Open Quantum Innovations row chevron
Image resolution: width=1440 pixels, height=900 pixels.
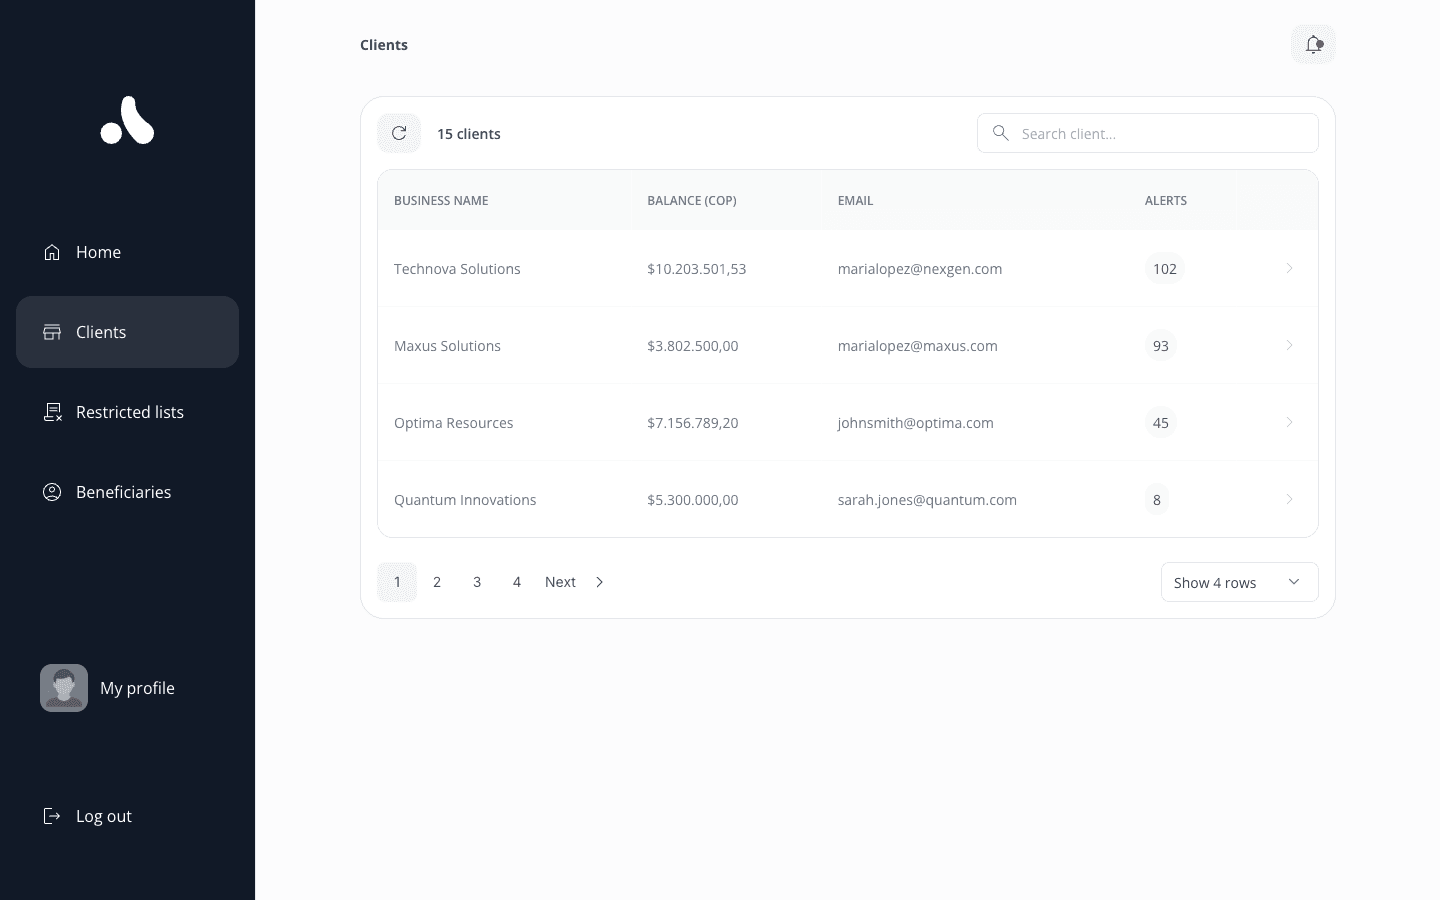[x=1289, y=499]
